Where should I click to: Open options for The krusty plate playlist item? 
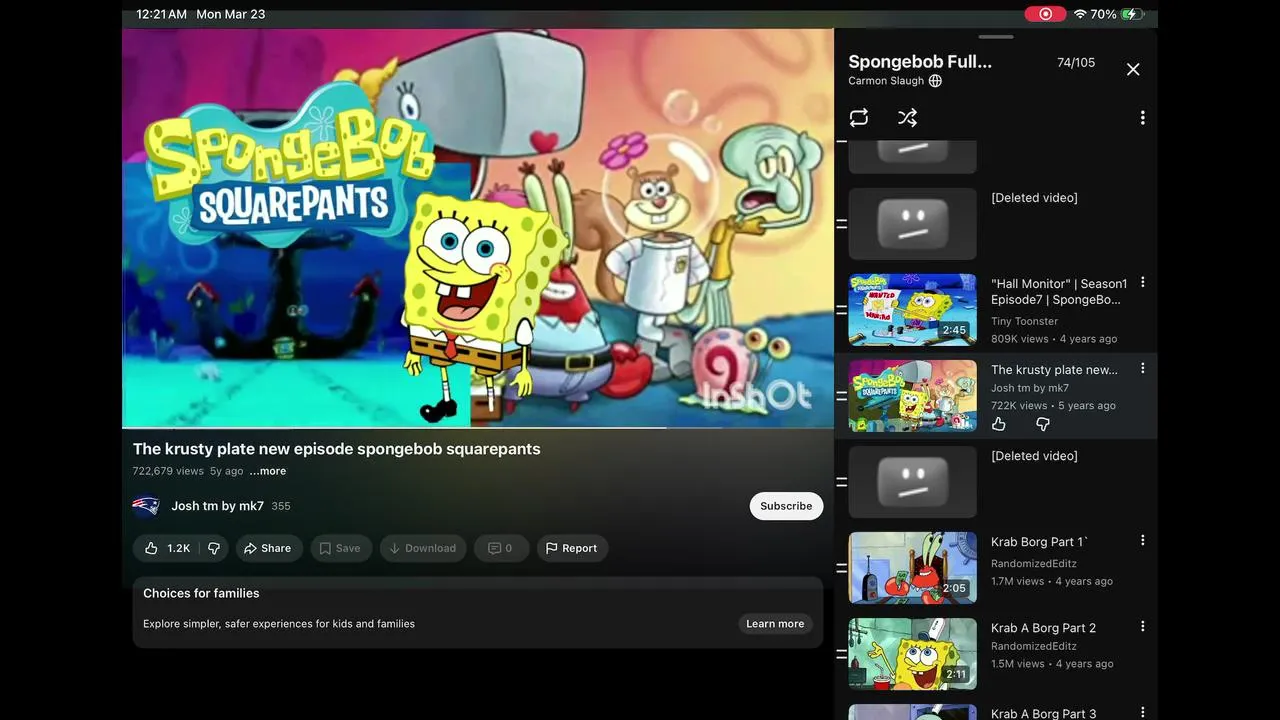(1142, 369)
